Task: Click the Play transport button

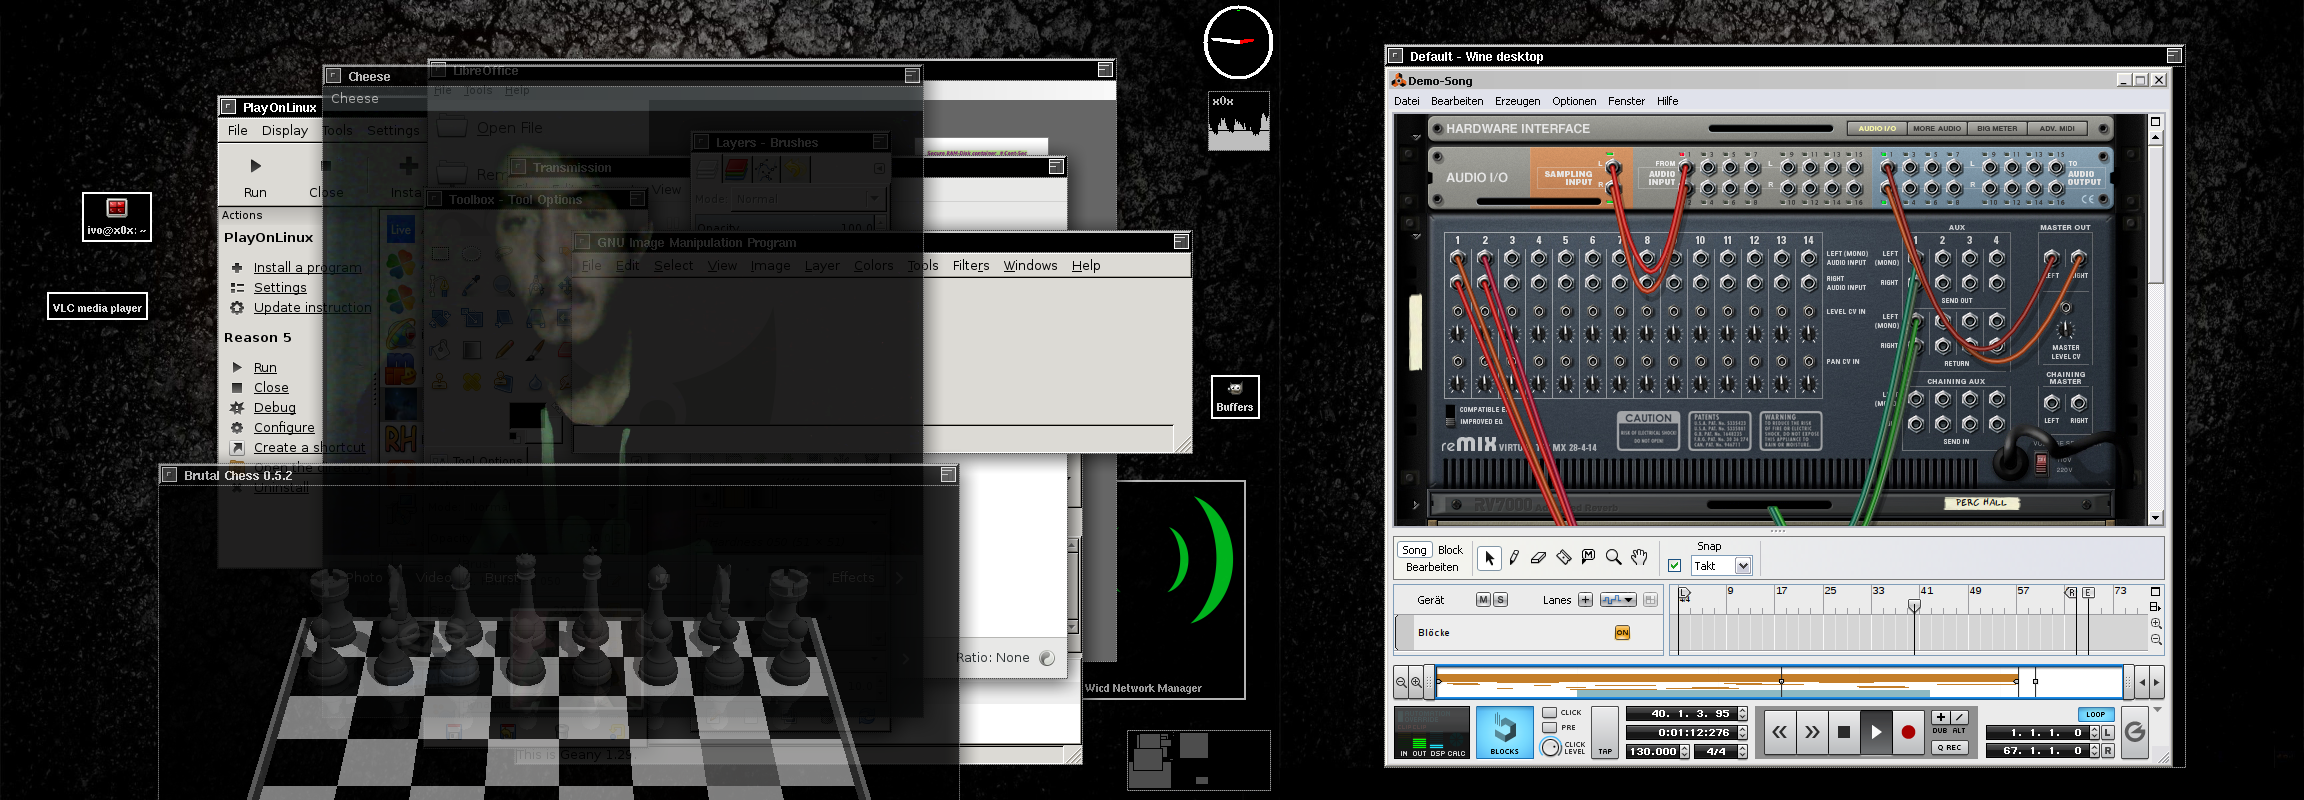Action: pos(1876,733)
